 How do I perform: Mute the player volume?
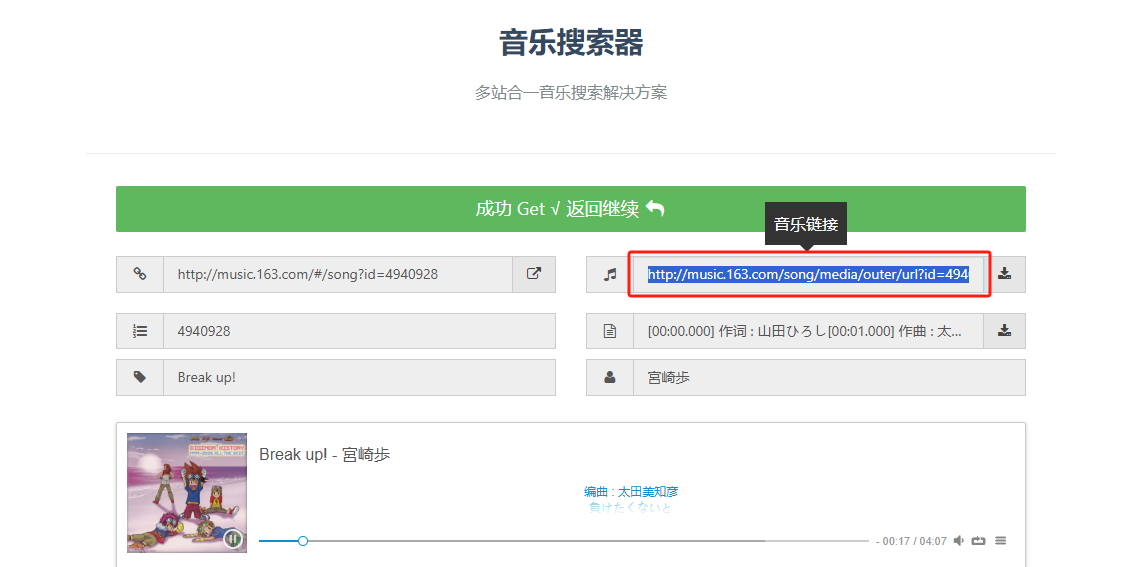959,541
